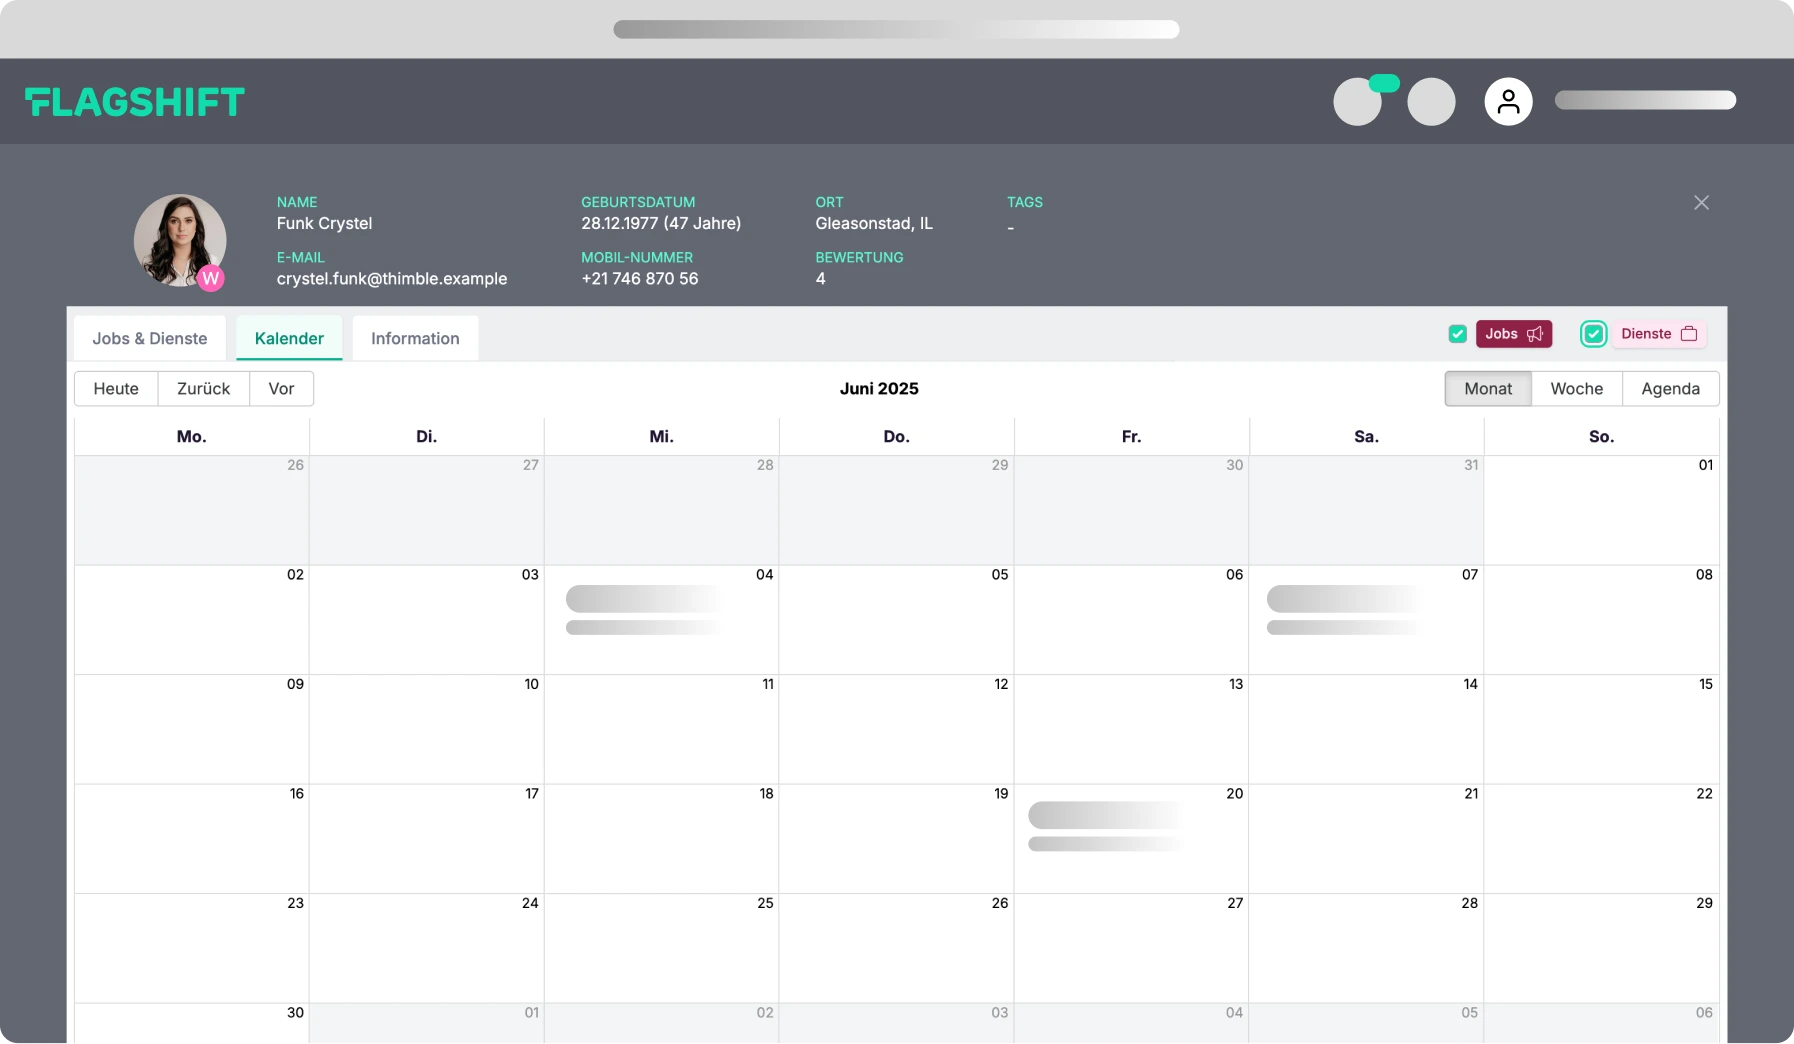Click the FLAGSHIFT logo
The height and width of the screenshot is (1044, 1794).
[x=135, y=101]
